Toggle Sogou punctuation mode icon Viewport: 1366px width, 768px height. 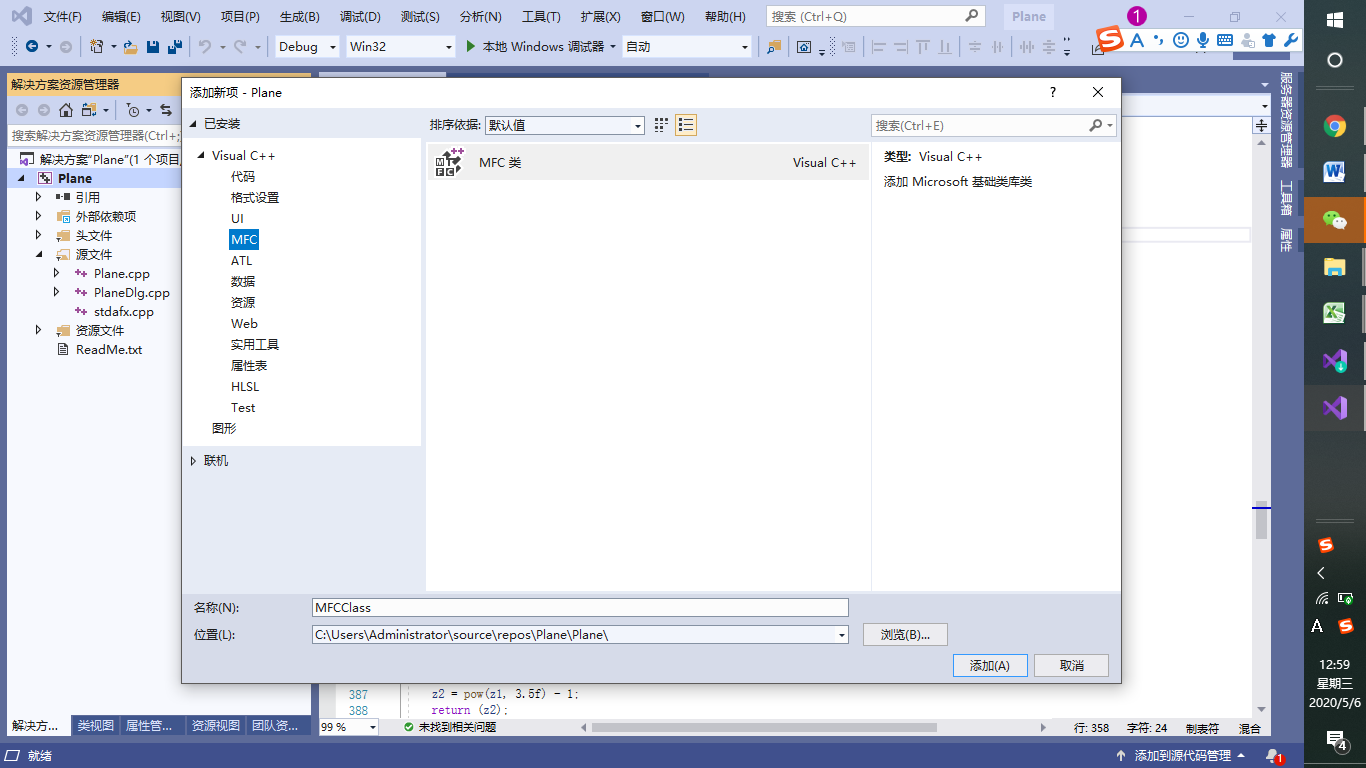1158,40
